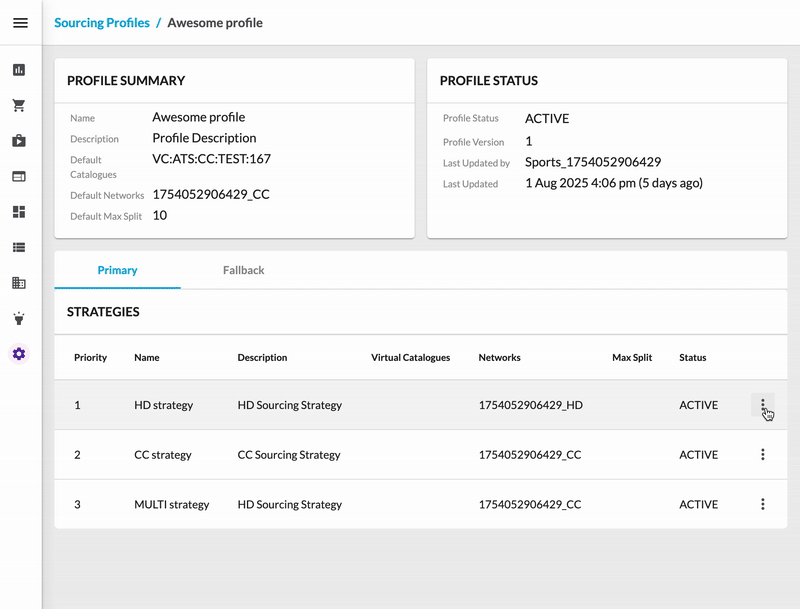The height and width of the screenshot is (609, 800).
Task: Select the HD strategy row name
Action: (163, 405)
